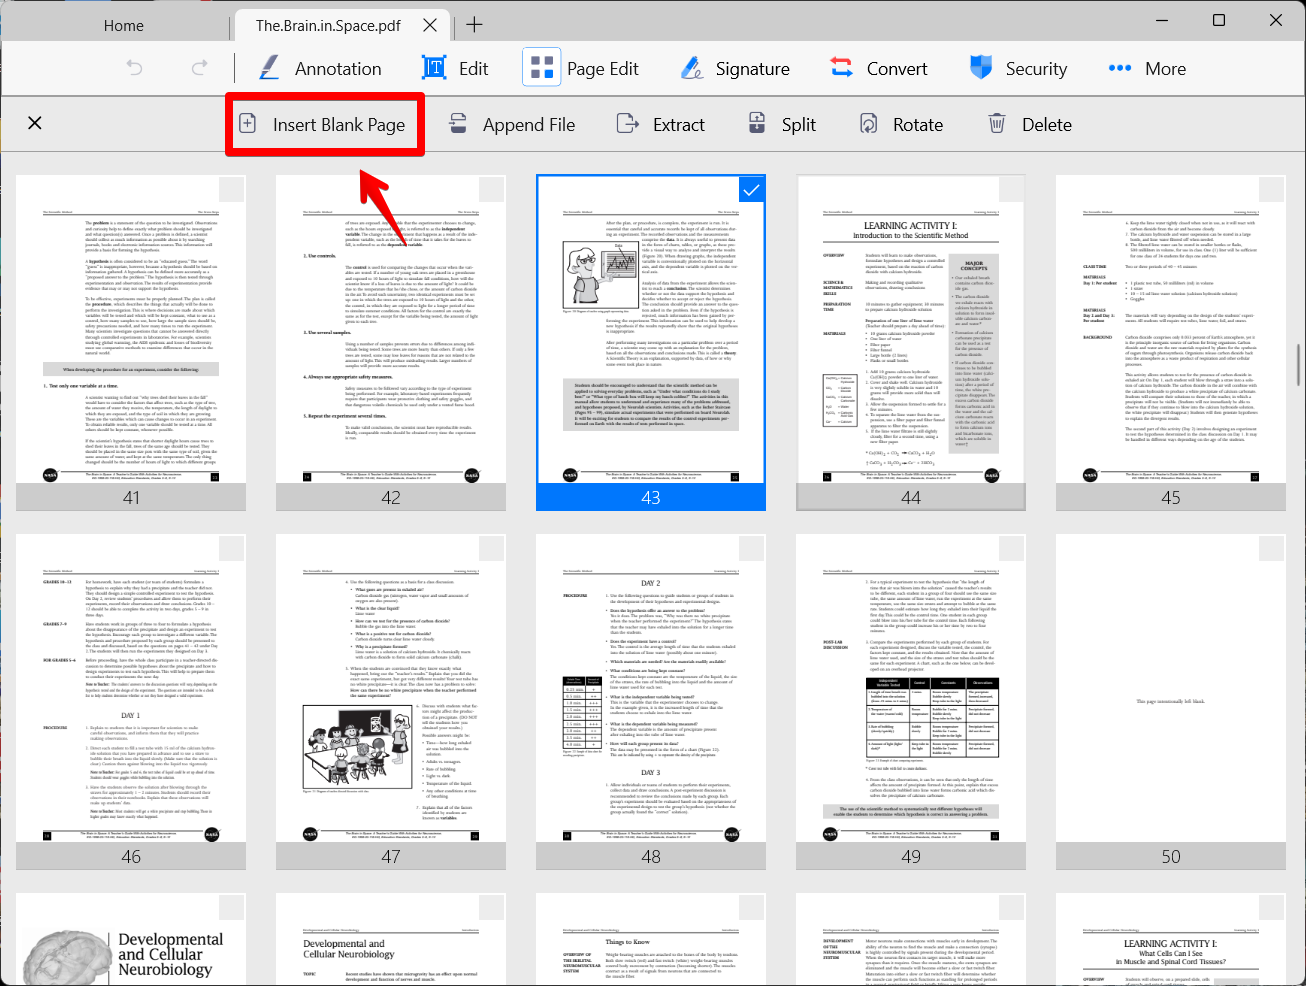Close the Page Edit toolbar

click(x=35, y=123)
